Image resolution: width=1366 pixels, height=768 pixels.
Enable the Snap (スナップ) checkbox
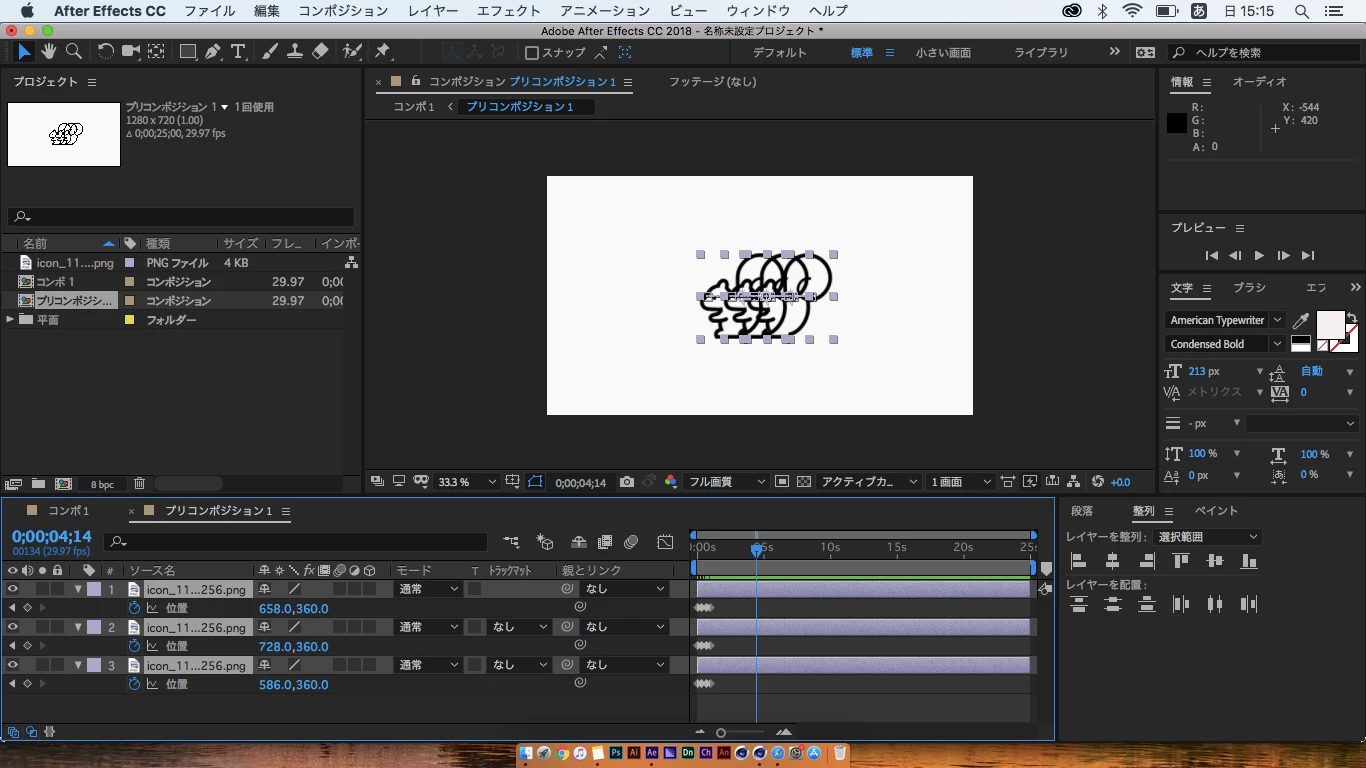(532, 53)
